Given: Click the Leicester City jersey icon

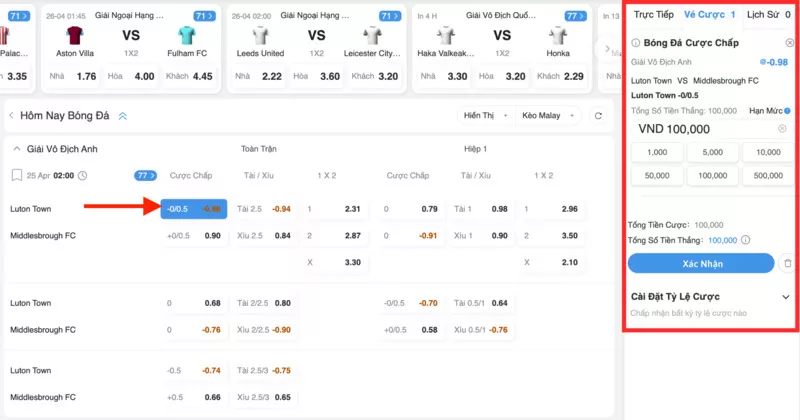Looking at the screenshot, I should tap(372, 35).
